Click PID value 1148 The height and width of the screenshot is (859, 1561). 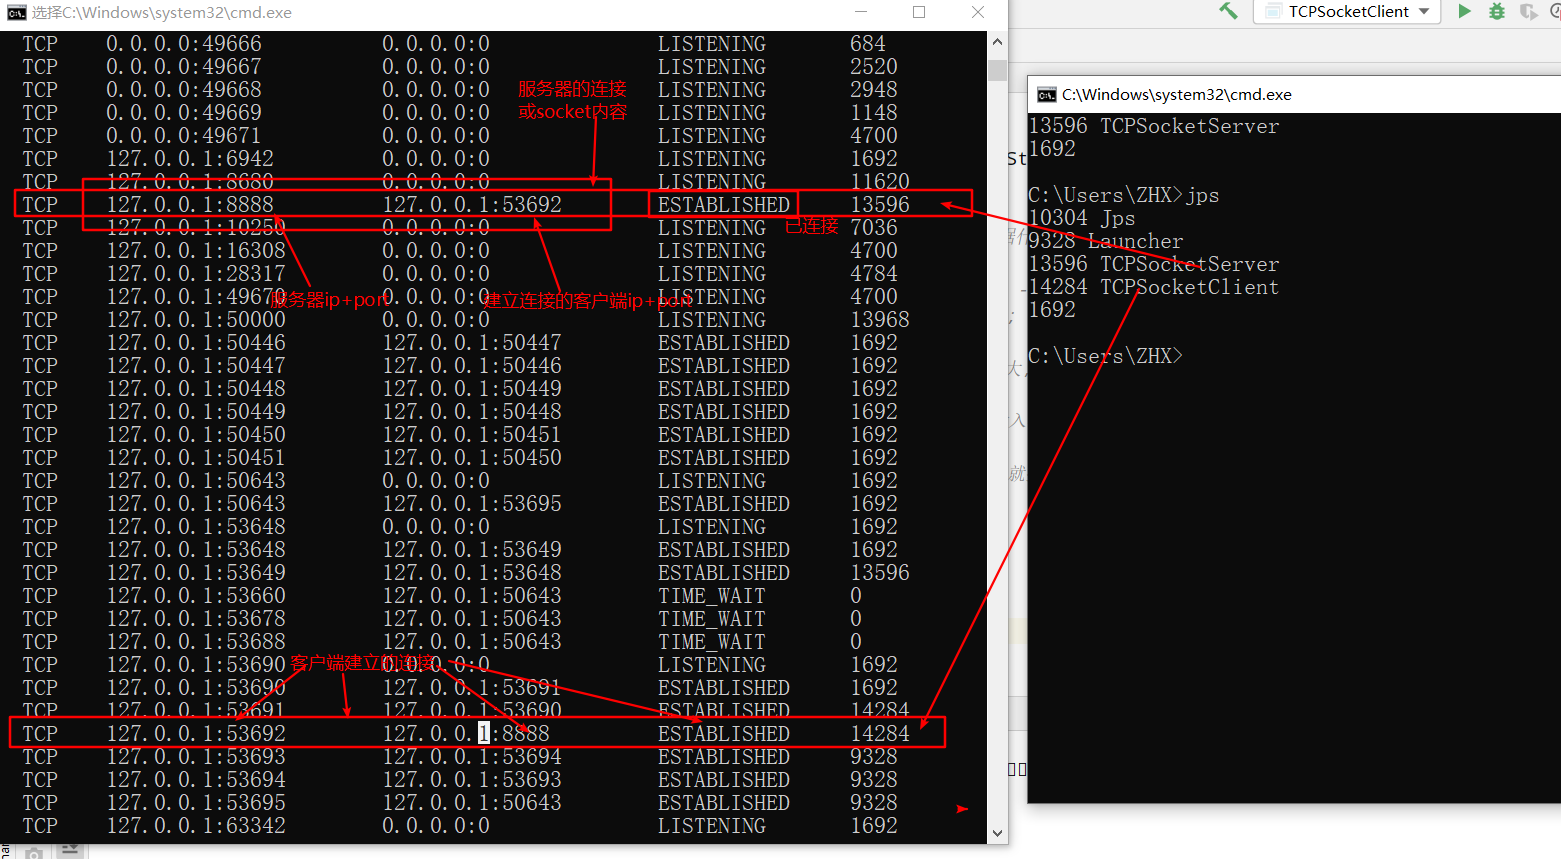(x=874, y=113)
